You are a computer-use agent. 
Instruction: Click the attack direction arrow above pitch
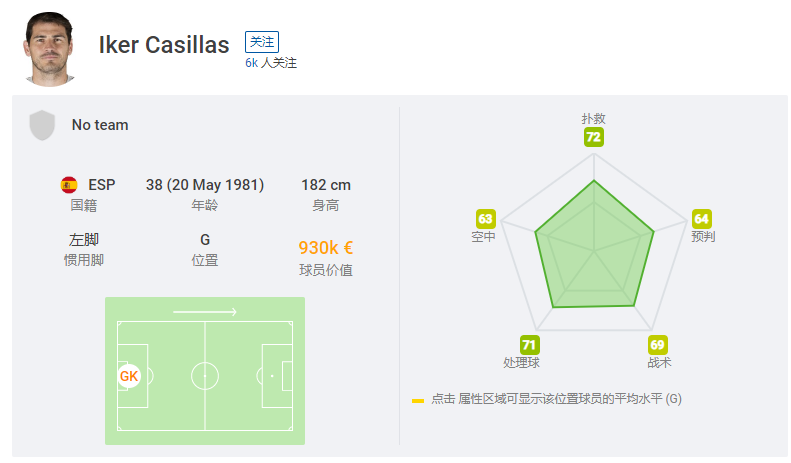click(x=205, y=312)
